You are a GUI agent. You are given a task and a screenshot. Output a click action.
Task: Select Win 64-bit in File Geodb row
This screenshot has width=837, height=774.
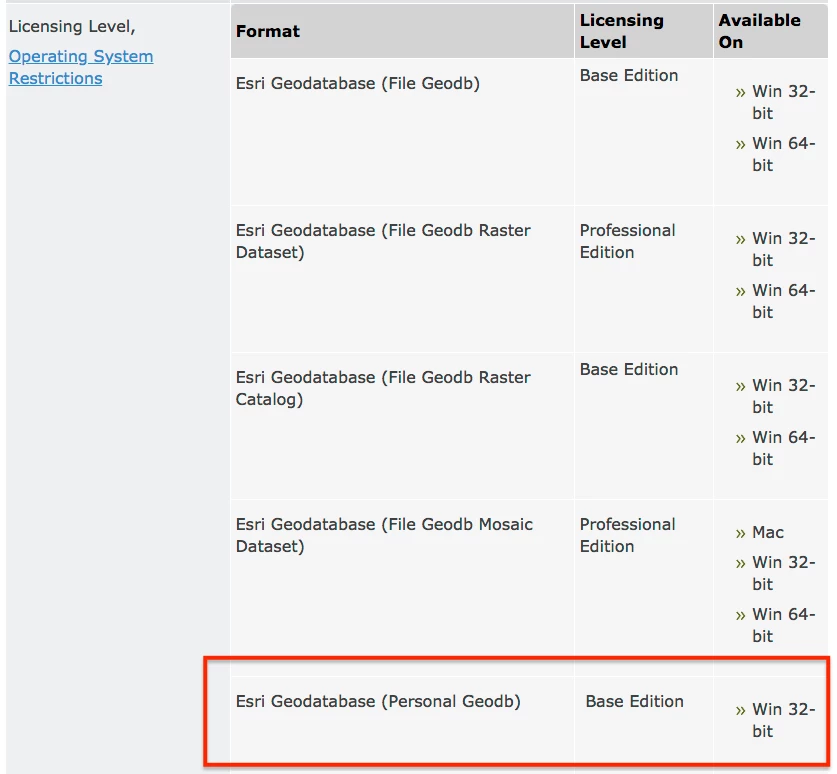click(x=784, y=154)
